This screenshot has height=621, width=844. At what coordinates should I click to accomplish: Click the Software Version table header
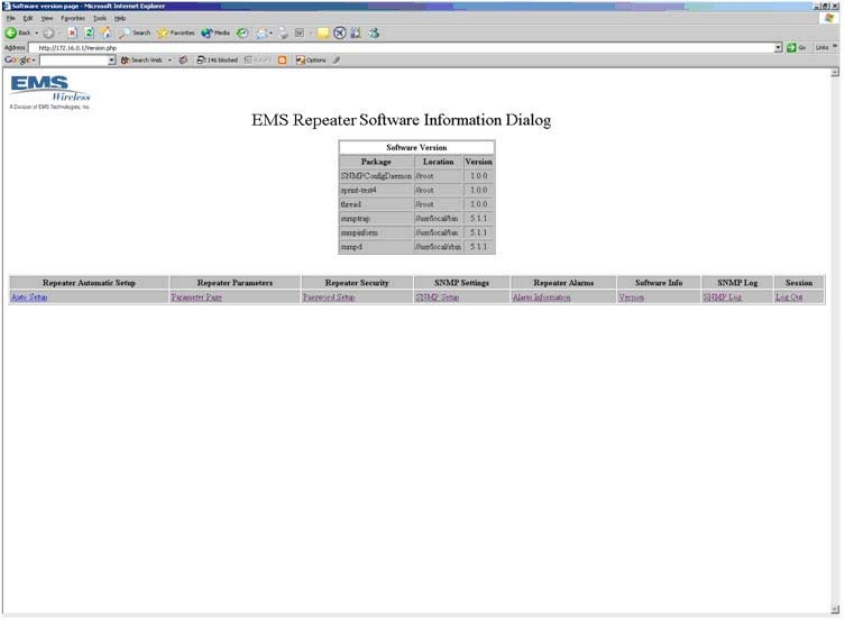pos(417,147)
